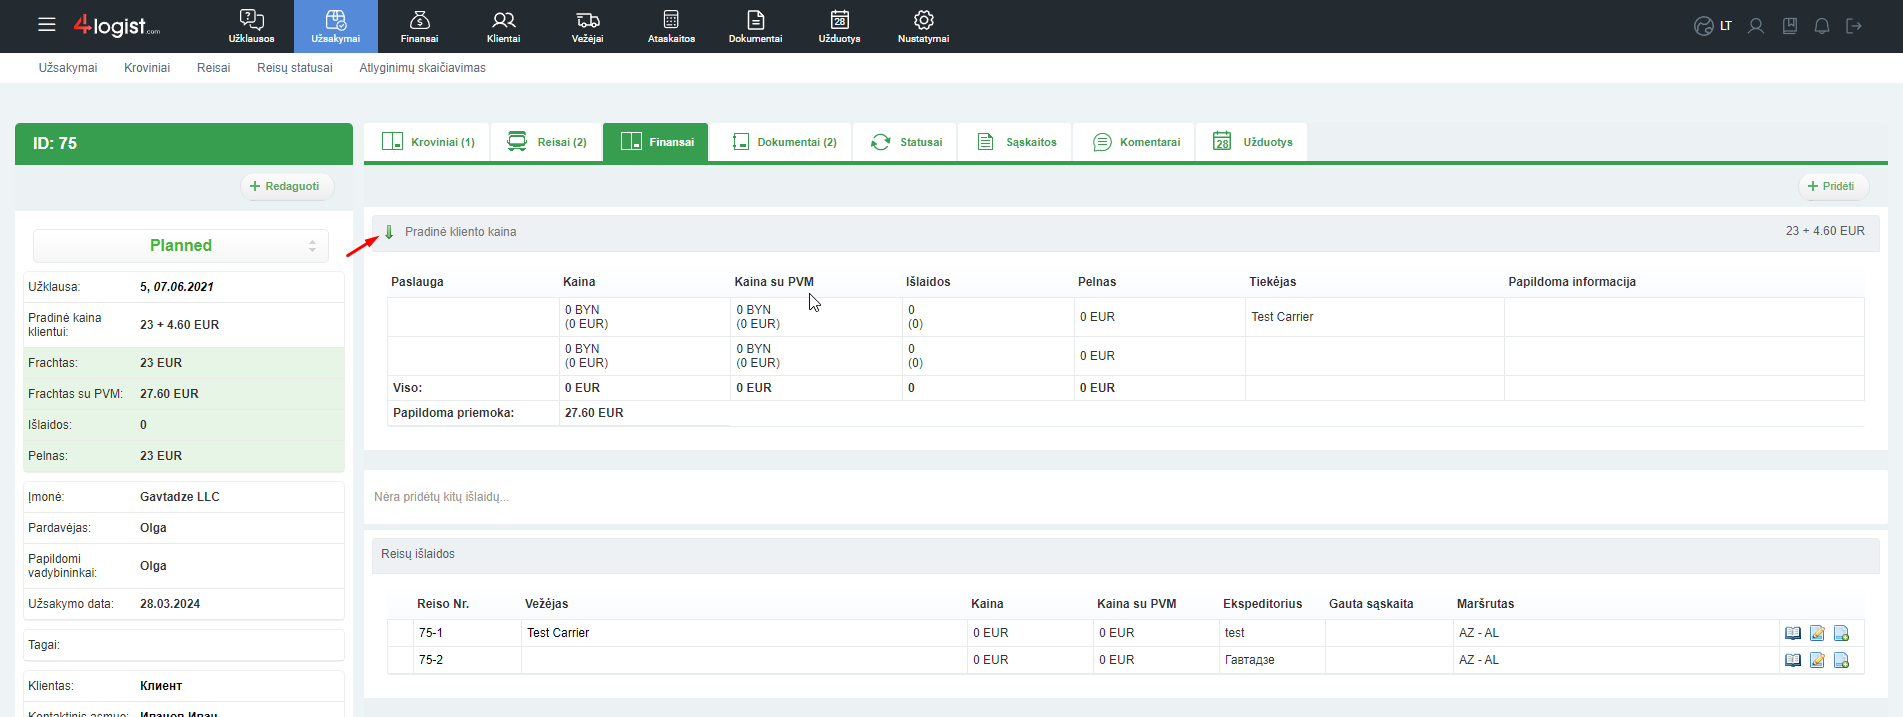Open Kroviniai submenu link

pyautogui.click(x=147, y=68)
